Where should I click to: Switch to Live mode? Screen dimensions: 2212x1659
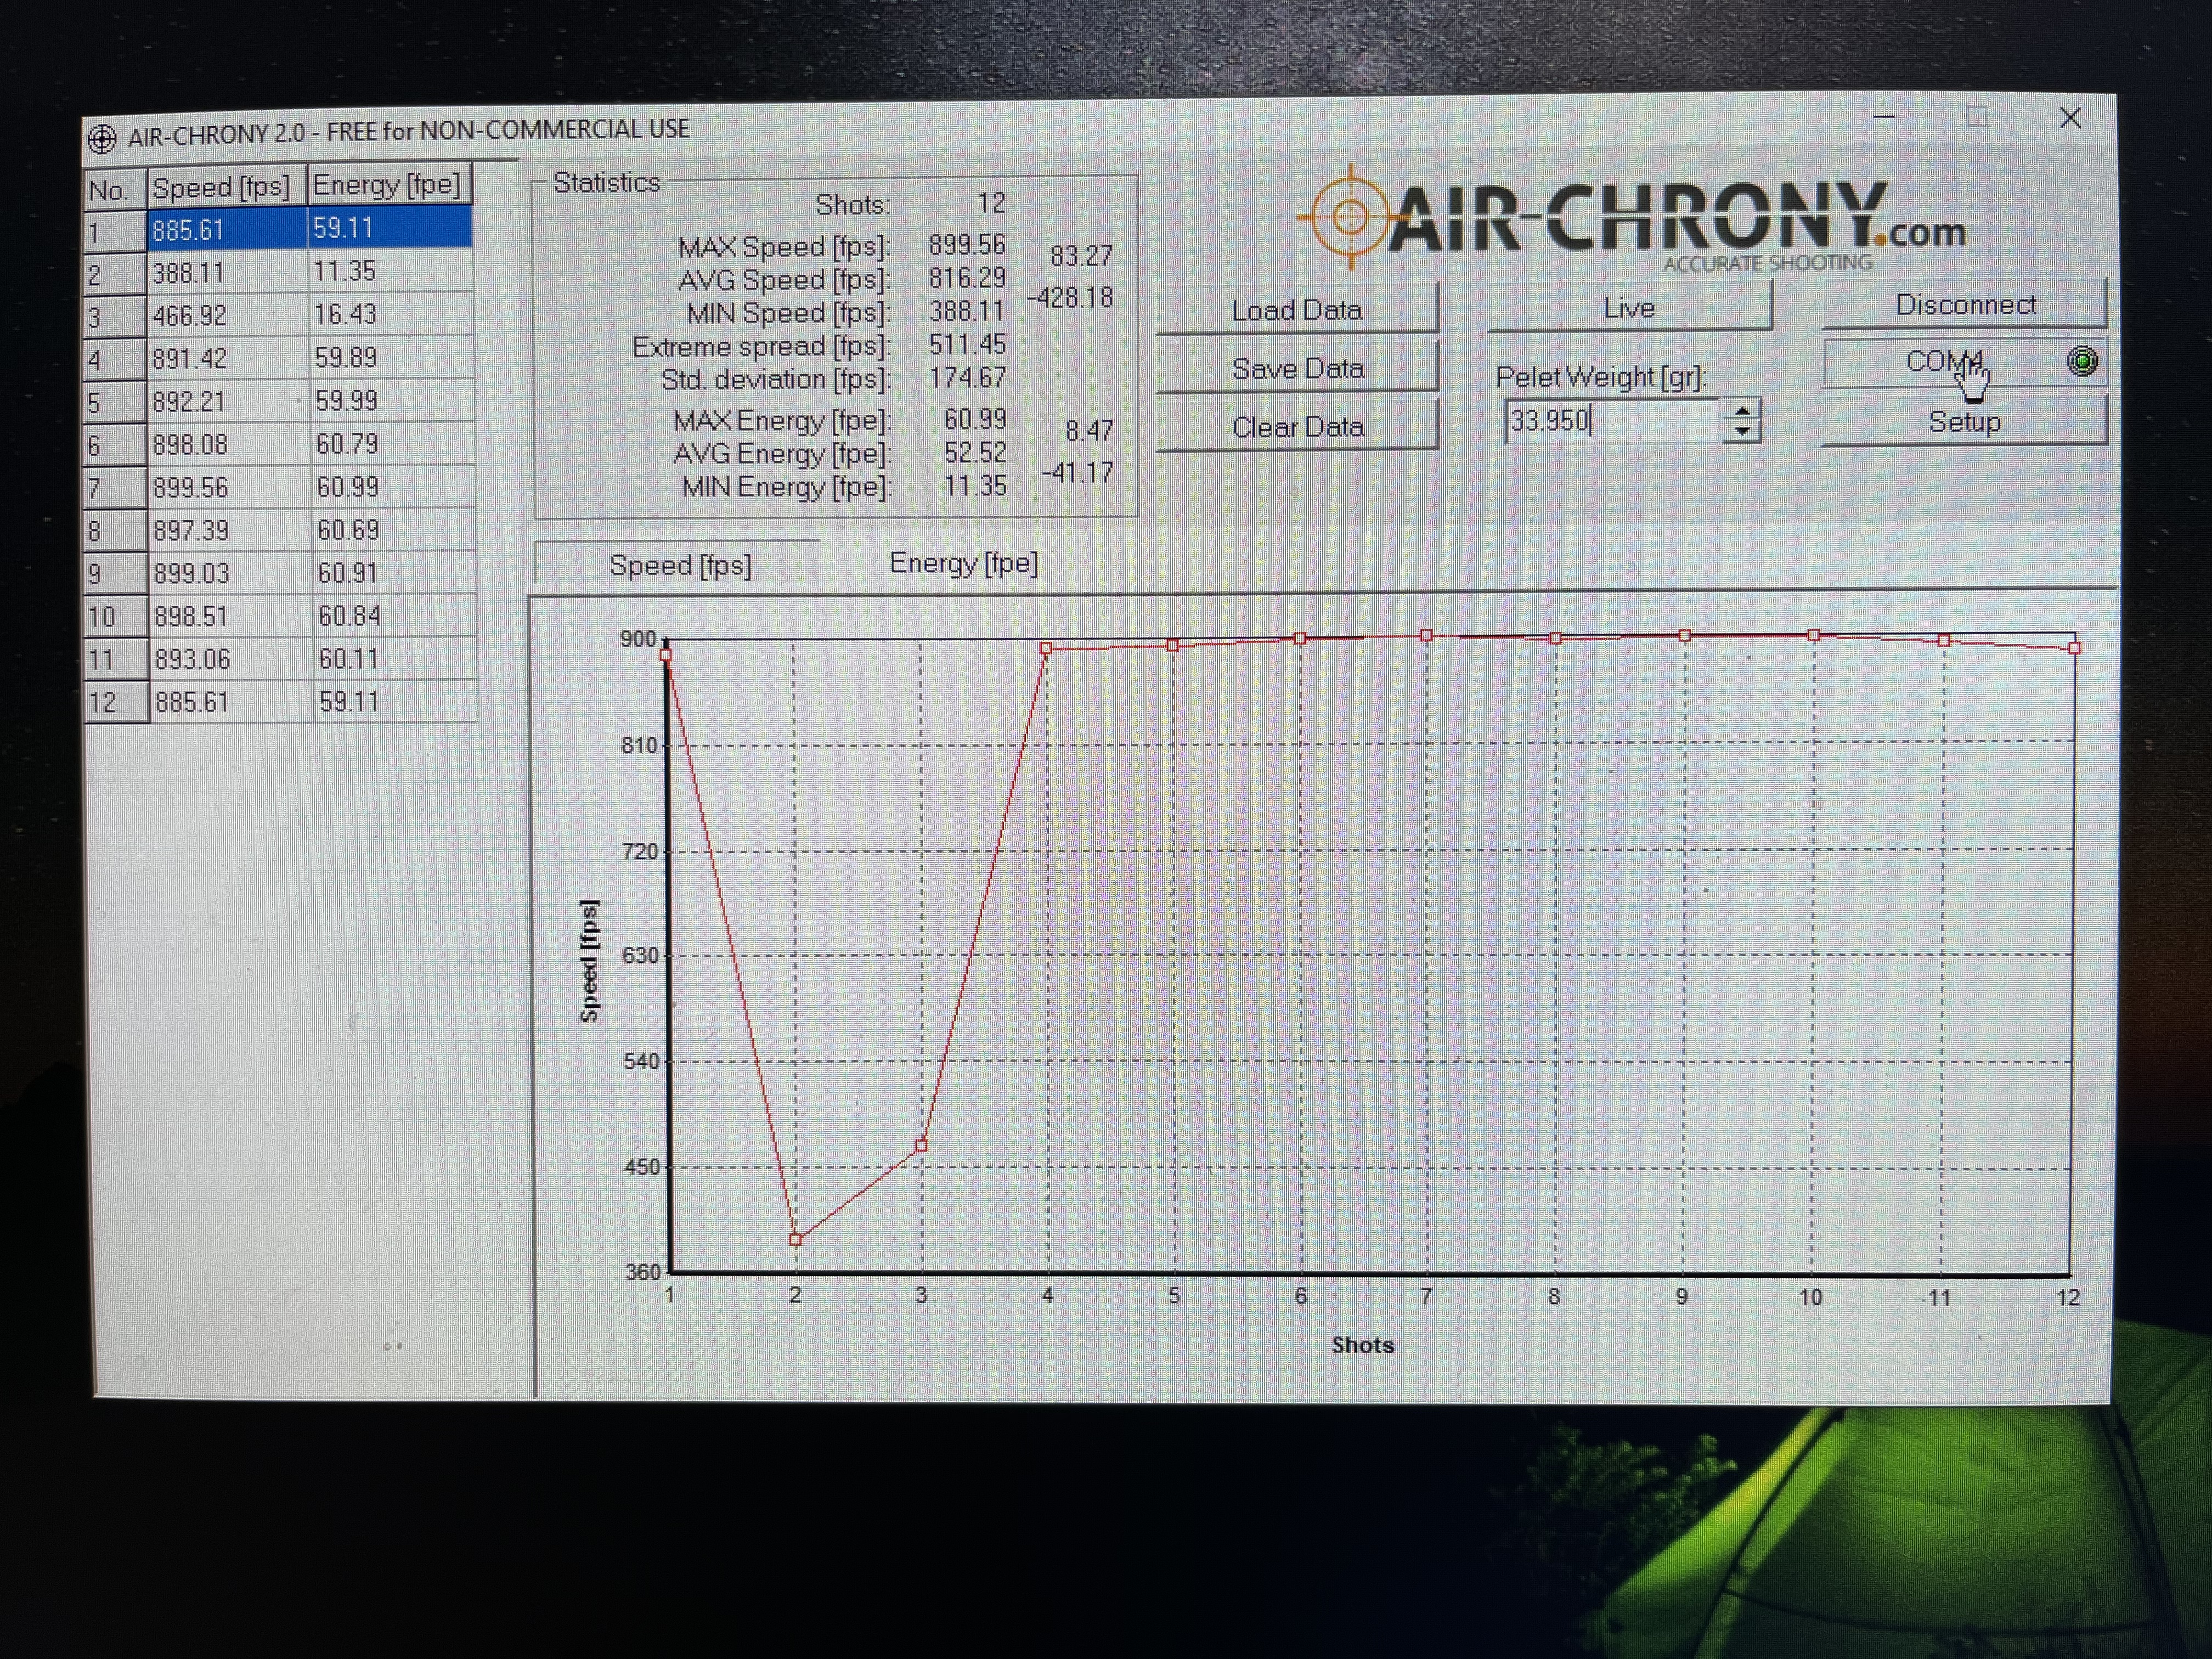(1629, 307)
